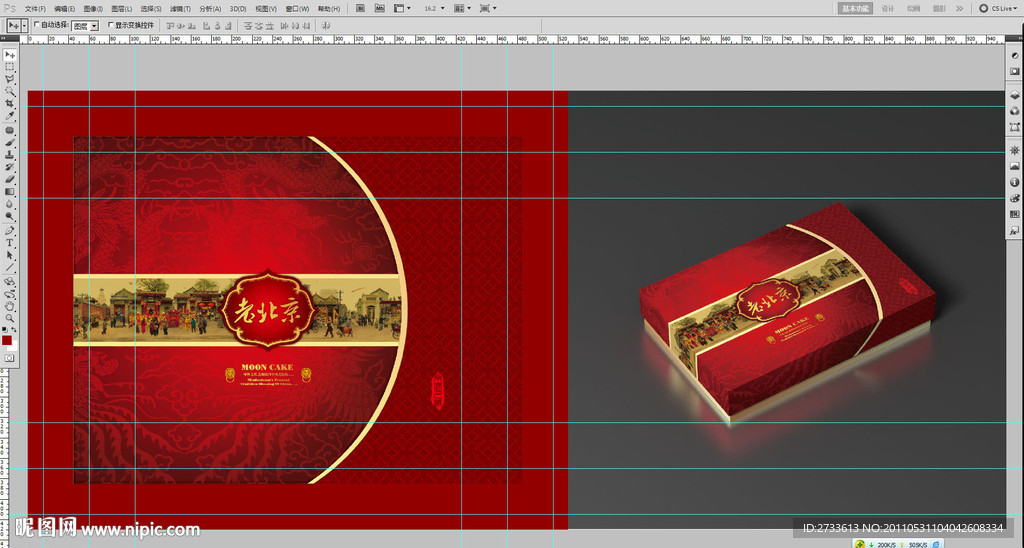1024x548 pixels.
Task: Select the Eyedropper tool
Action: (x=9, y=116)
